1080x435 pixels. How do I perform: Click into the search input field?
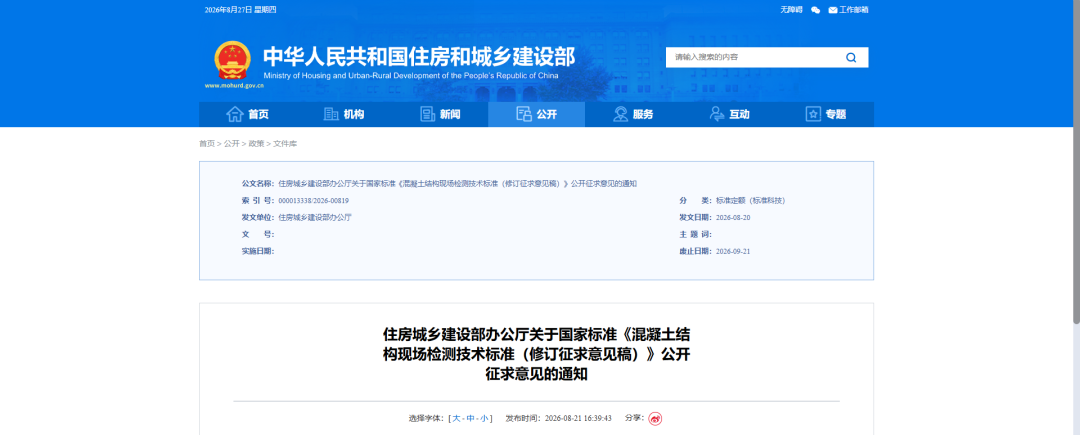(x=751, y=57)
